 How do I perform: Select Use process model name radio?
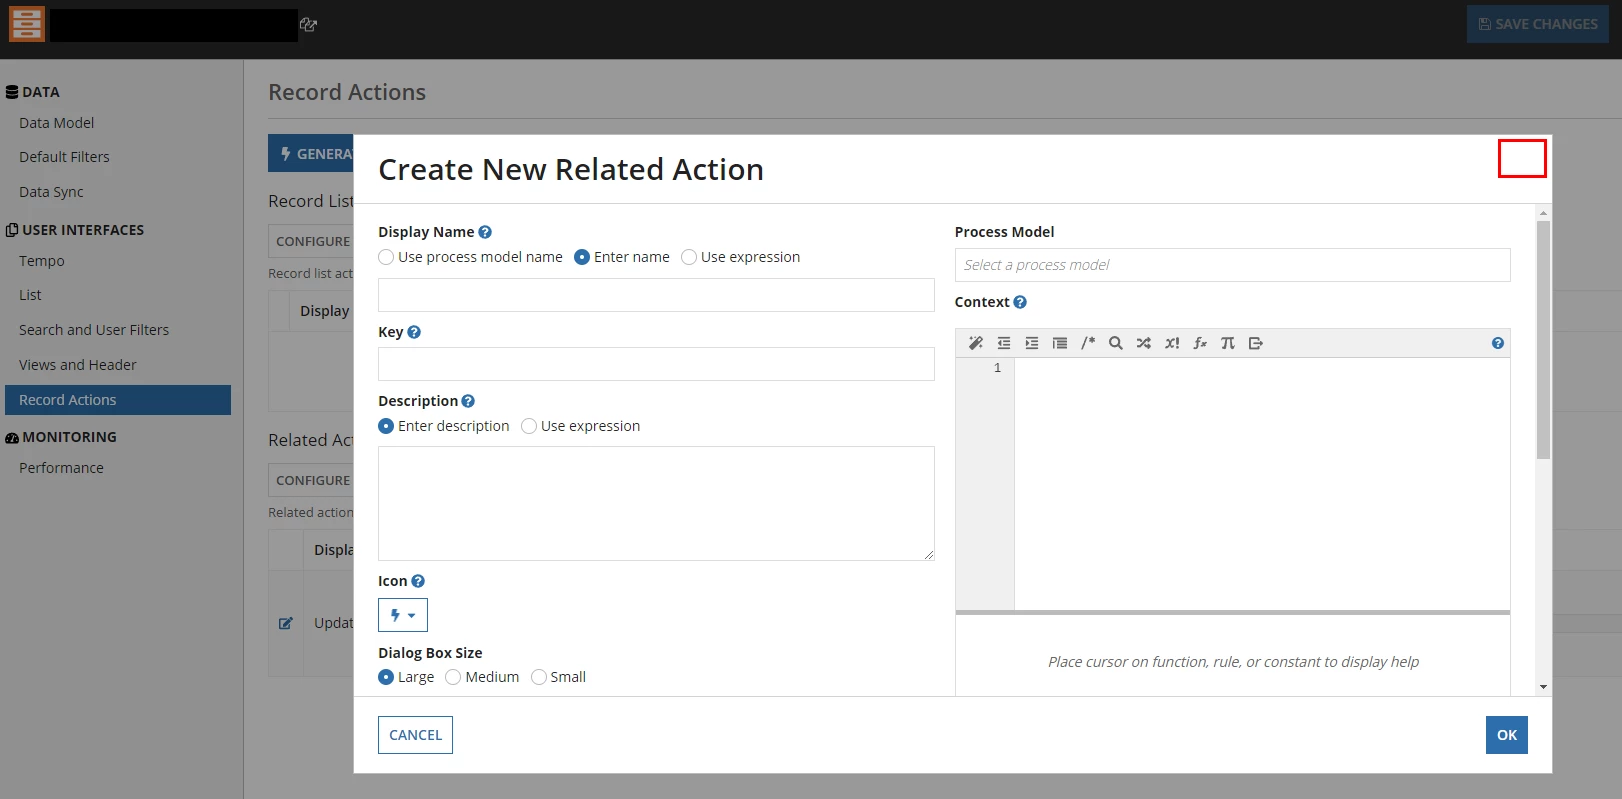[x=386, y=257]
